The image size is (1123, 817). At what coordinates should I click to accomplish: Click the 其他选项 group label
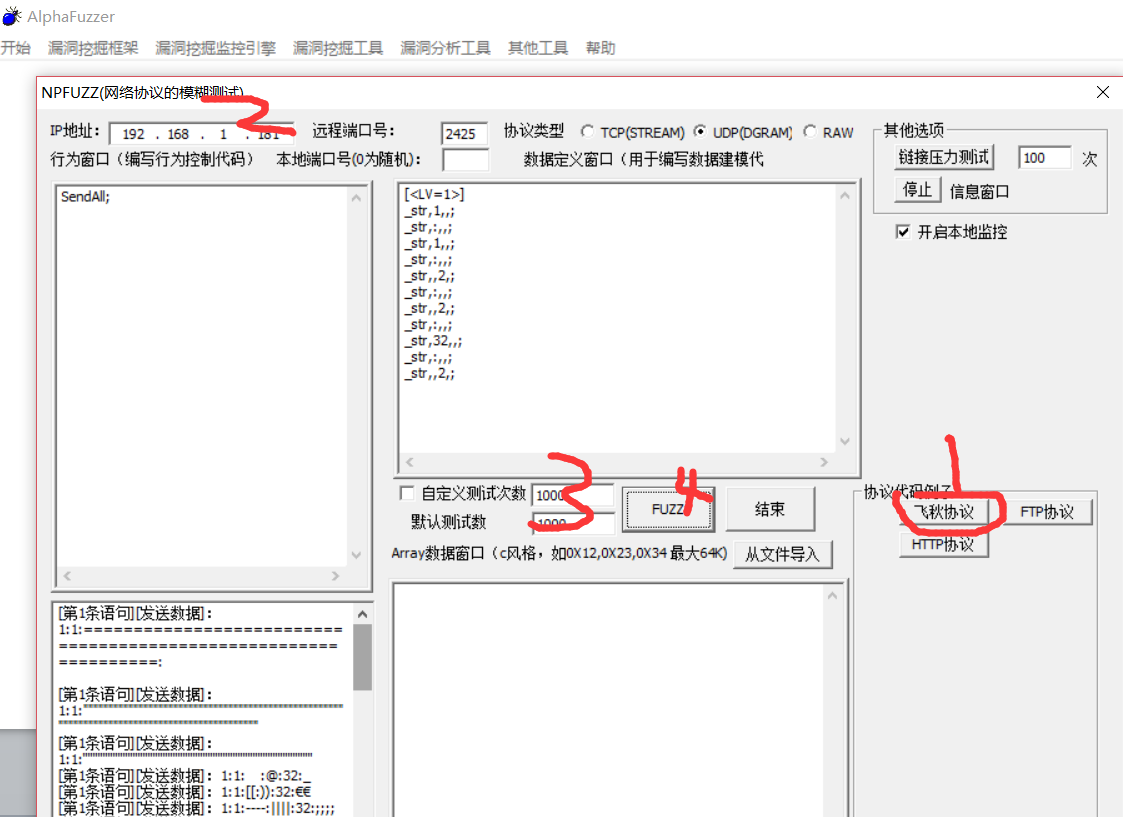[914, 130]
